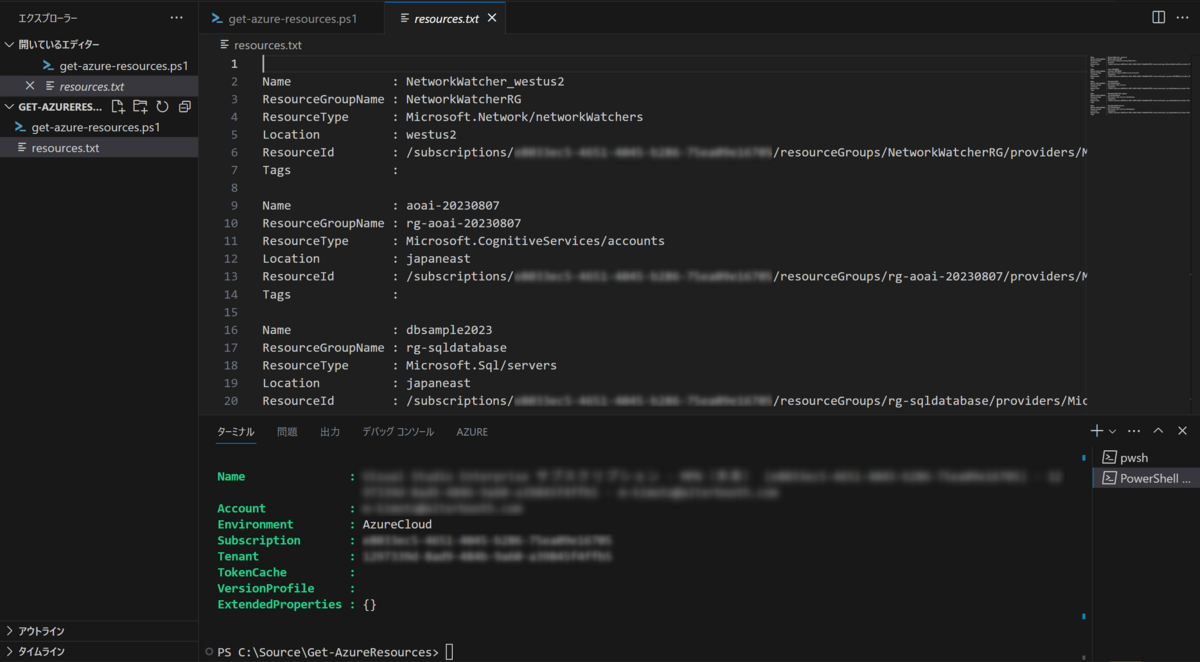Click NetworkWatcherRG value on line 3
The width and height of the screenshot is (1200, 662).
[463, 99]
